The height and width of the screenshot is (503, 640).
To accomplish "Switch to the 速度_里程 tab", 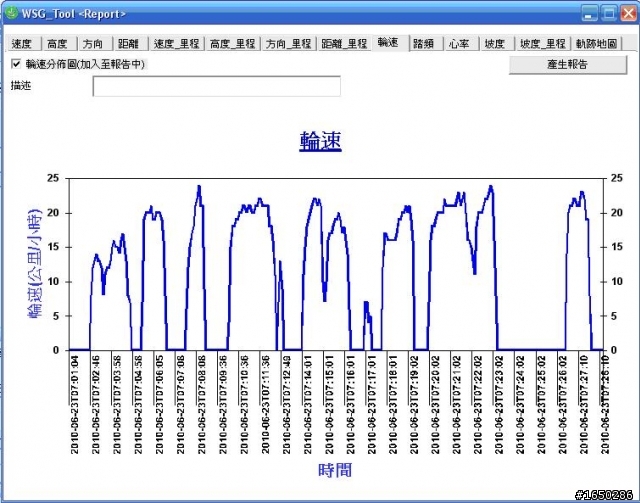I will [x=176, y=43].
